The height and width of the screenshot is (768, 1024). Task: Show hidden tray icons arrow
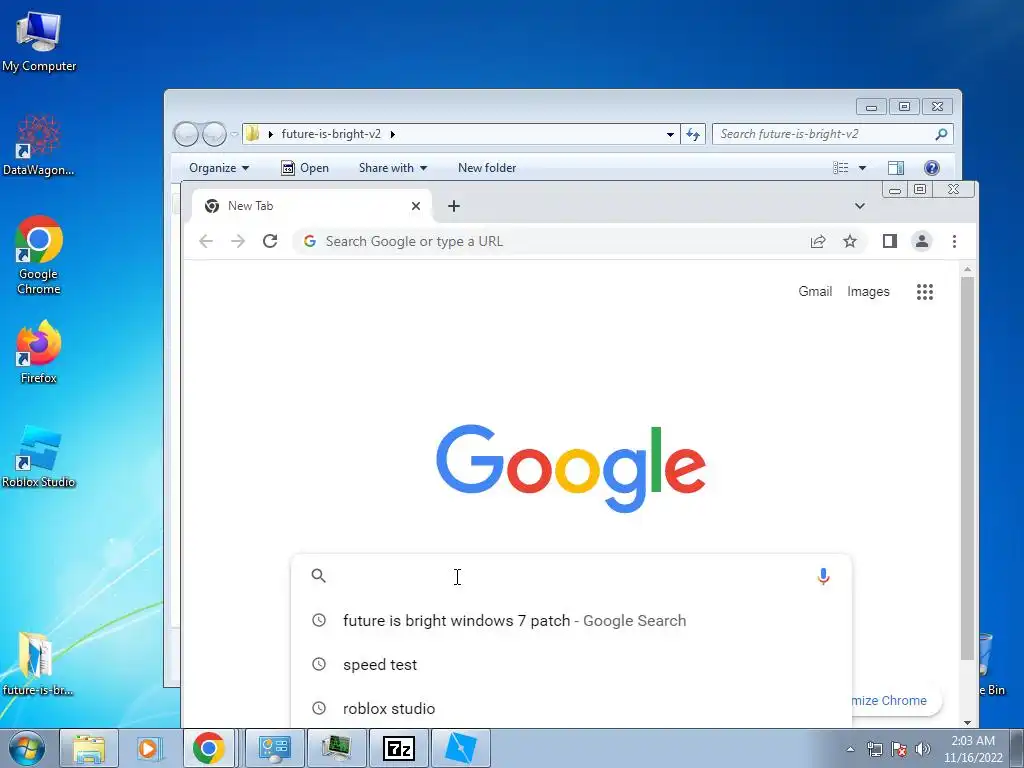(850, 749)
